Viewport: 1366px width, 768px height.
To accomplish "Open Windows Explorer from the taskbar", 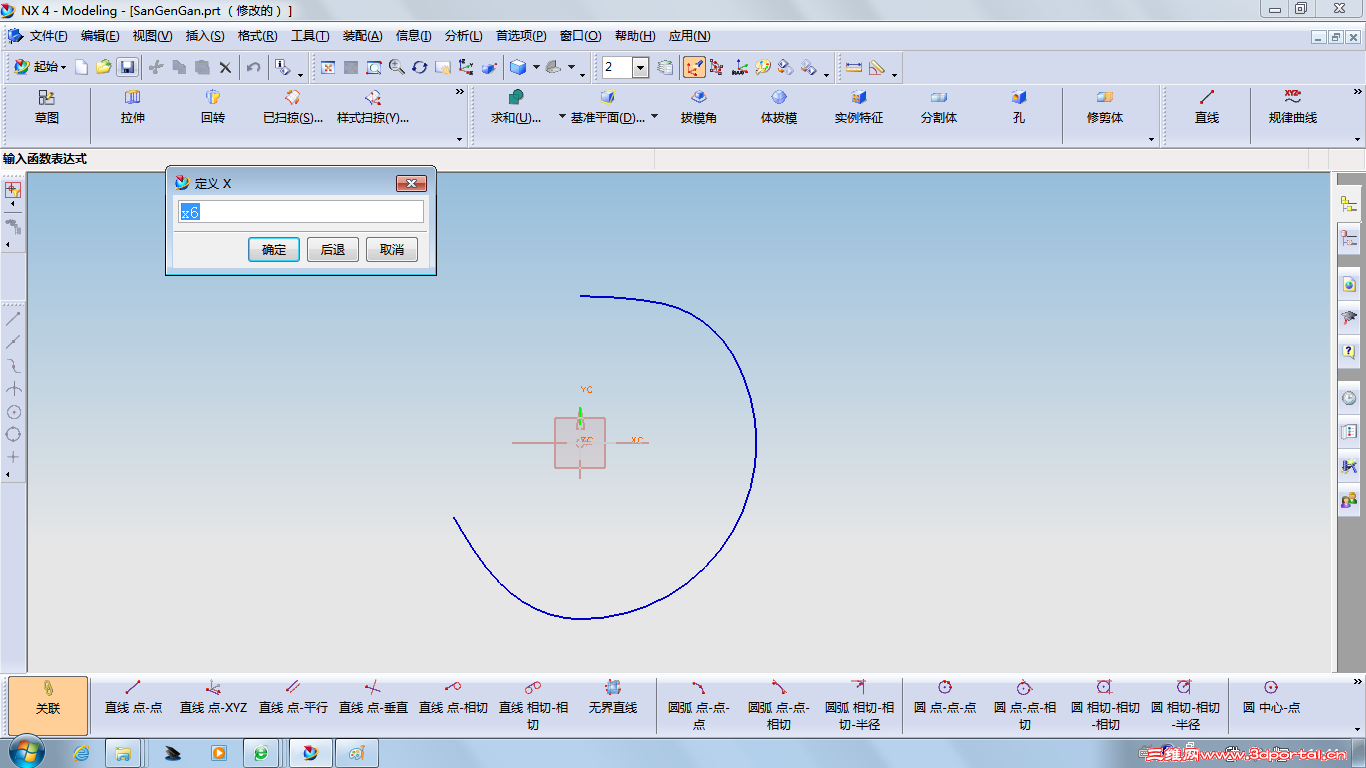I will click(x=123, y=752).
